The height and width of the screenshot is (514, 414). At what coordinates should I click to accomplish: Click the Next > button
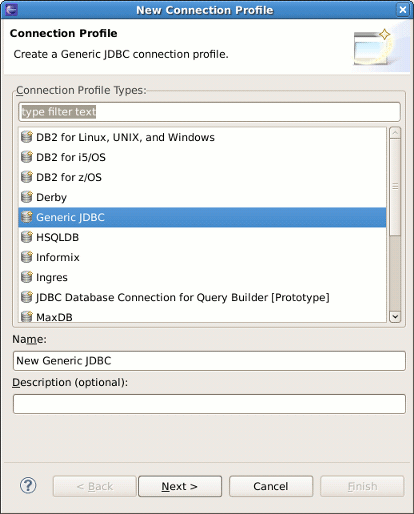coord(180,486)
